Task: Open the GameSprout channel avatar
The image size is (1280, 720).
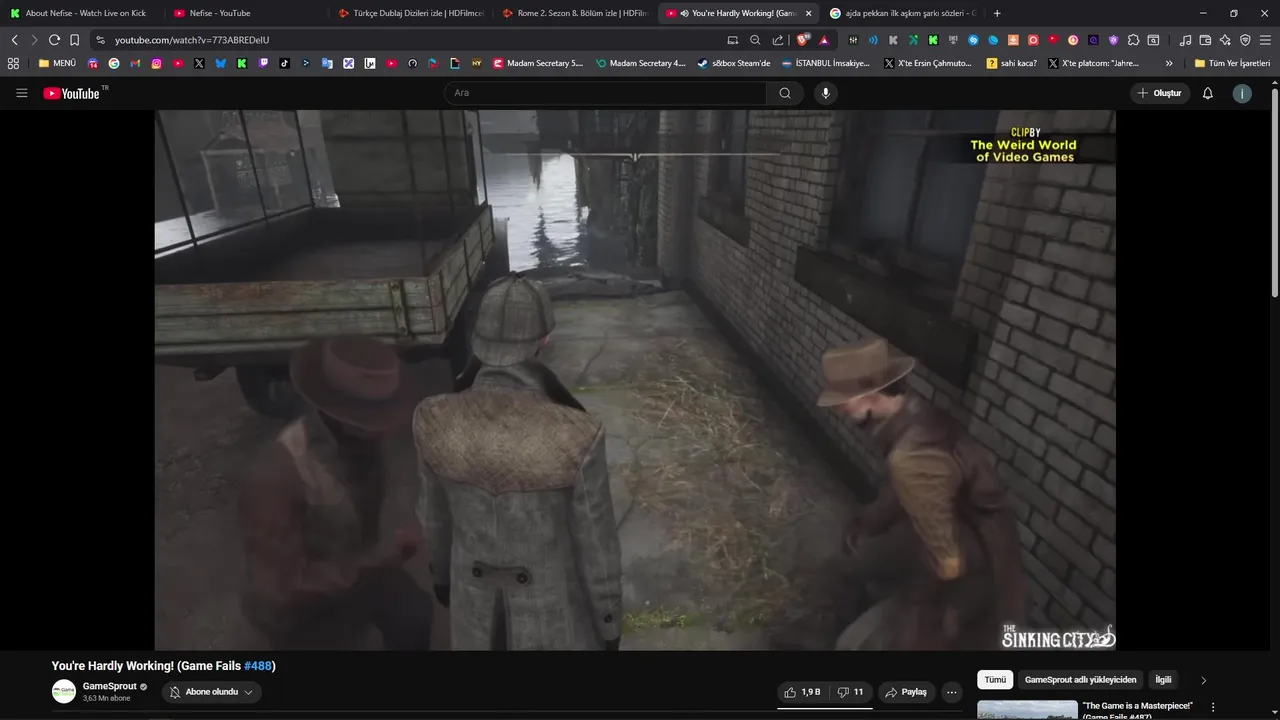Action: (64, 692)
